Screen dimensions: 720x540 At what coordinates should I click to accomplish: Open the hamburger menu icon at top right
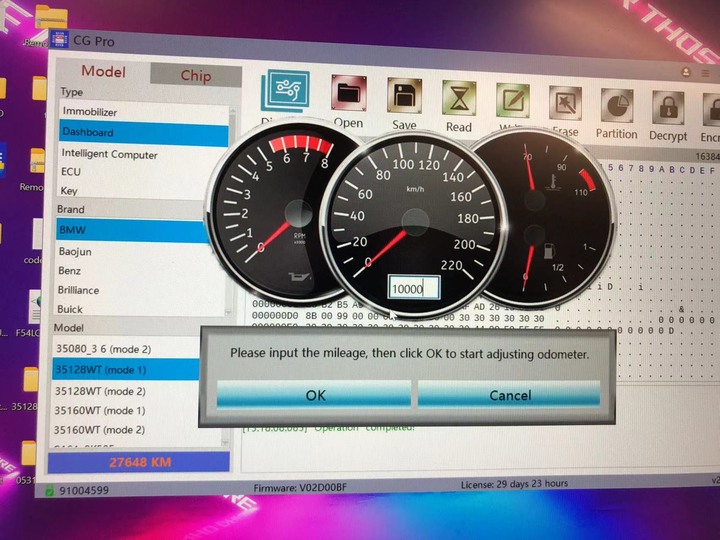tap(706, 73)
